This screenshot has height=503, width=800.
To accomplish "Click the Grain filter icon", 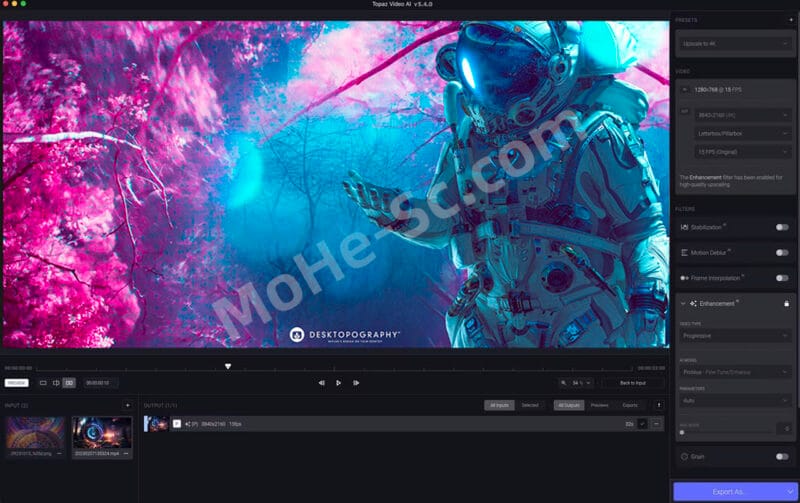I will [684, 457].
